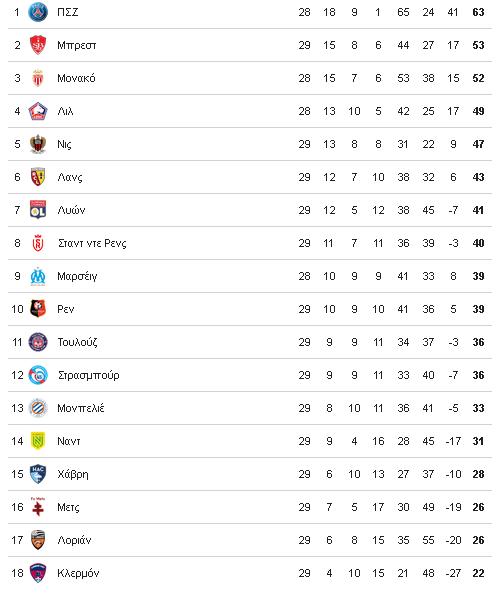Select the Lens club logo
This screenshot has width=492, height=589.
pos(38,177)
